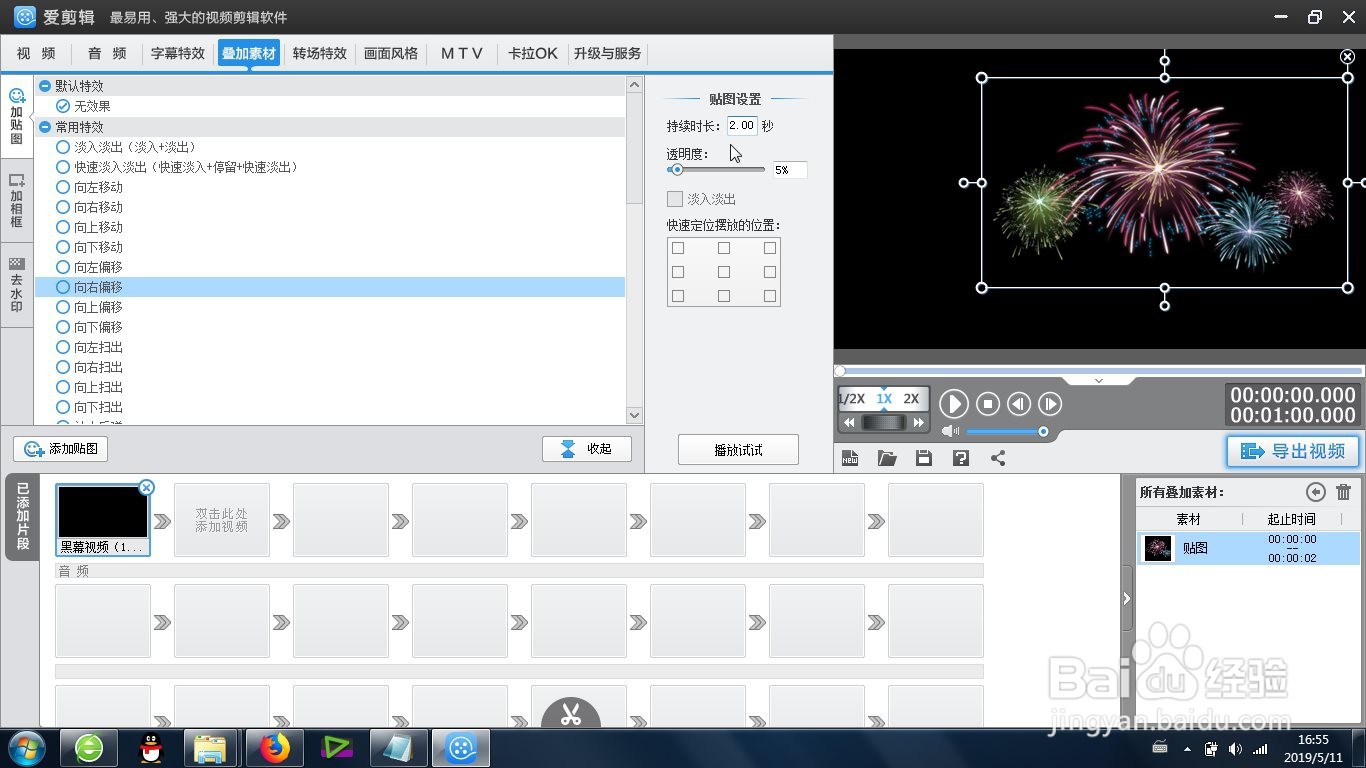
Task: Select 2X playback speed
Action: pos(911,398)
